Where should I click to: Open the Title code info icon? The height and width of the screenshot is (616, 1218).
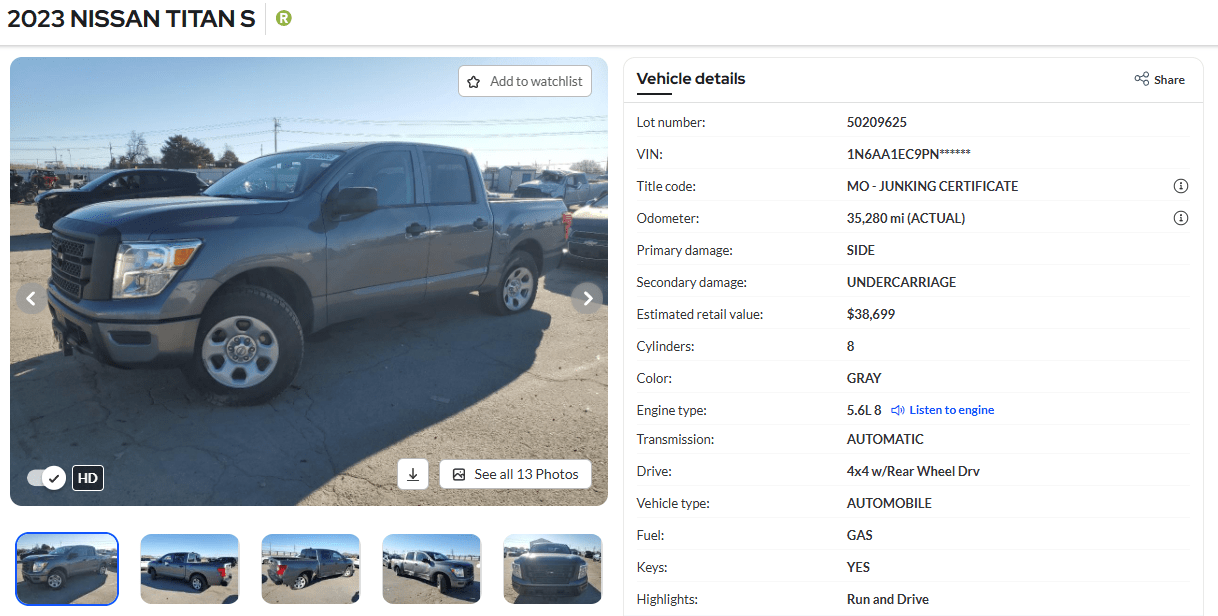click(1180, 186)
